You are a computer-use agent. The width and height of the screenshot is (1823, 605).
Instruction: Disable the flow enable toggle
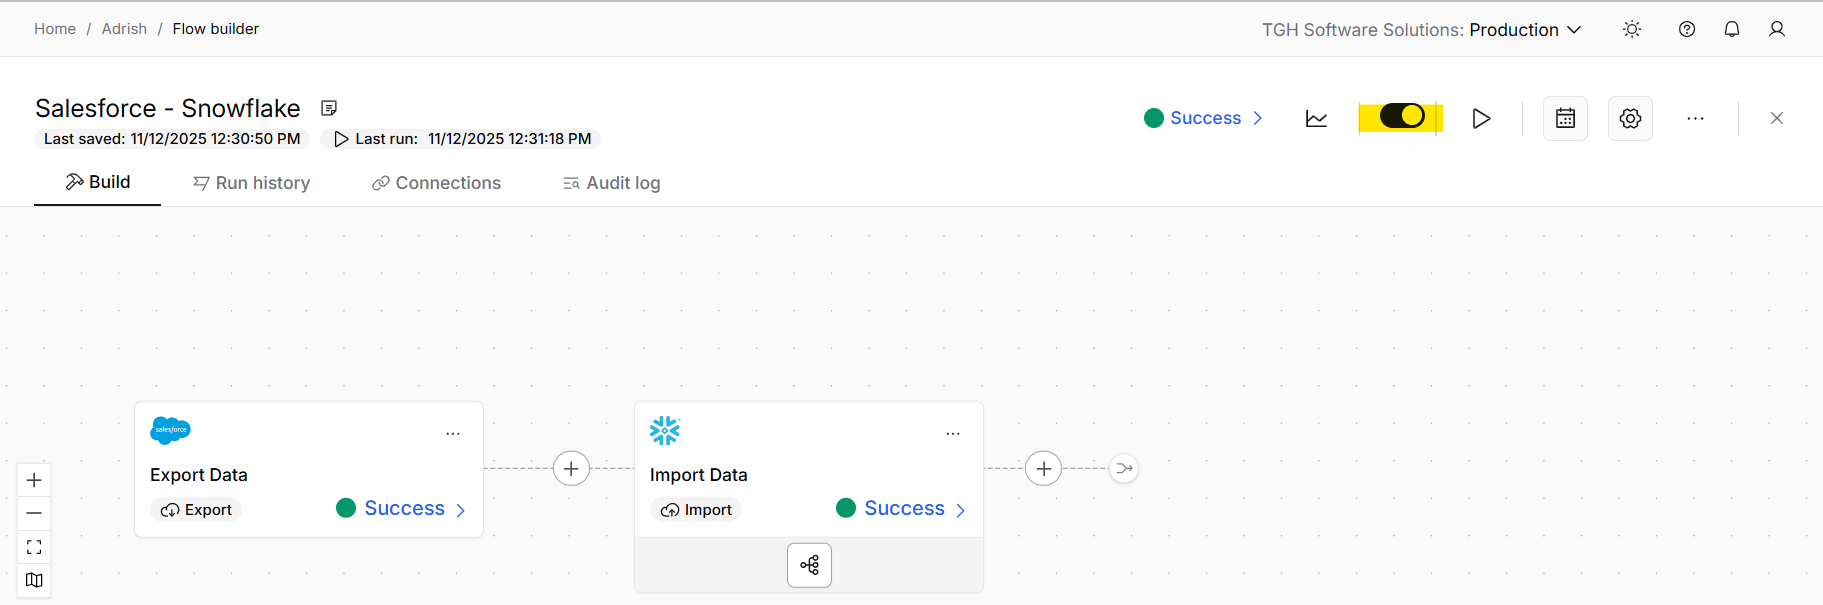[x=1401, y=117]
